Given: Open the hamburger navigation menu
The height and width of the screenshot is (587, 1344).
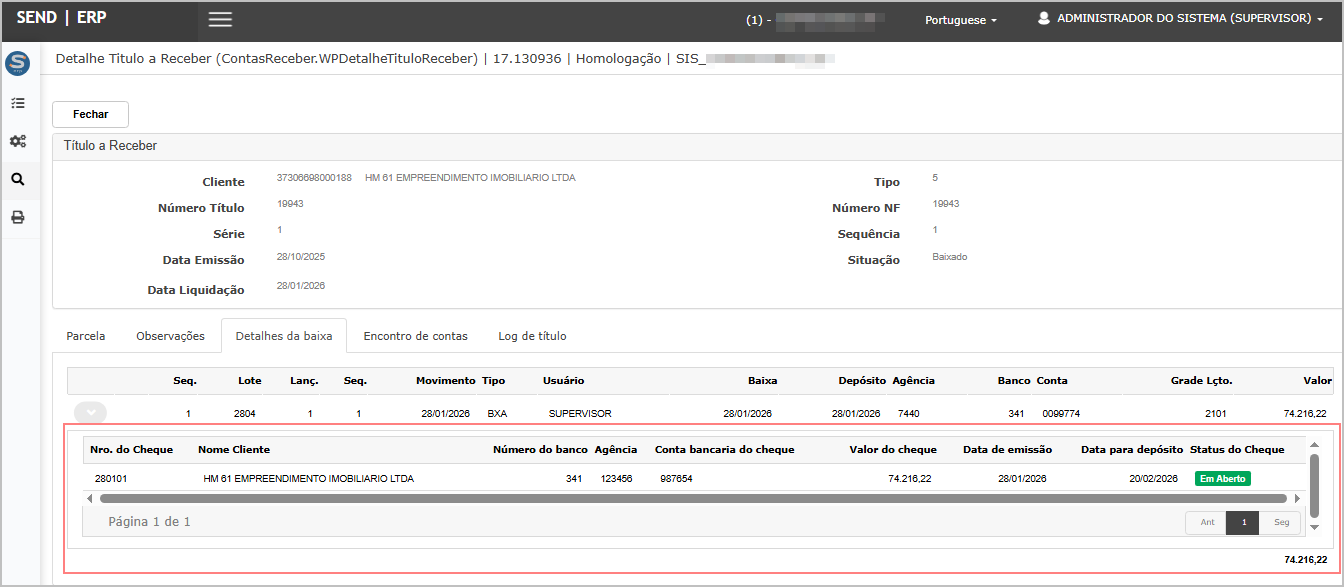Looking at the screenshot, I should (x=220, y=19).
